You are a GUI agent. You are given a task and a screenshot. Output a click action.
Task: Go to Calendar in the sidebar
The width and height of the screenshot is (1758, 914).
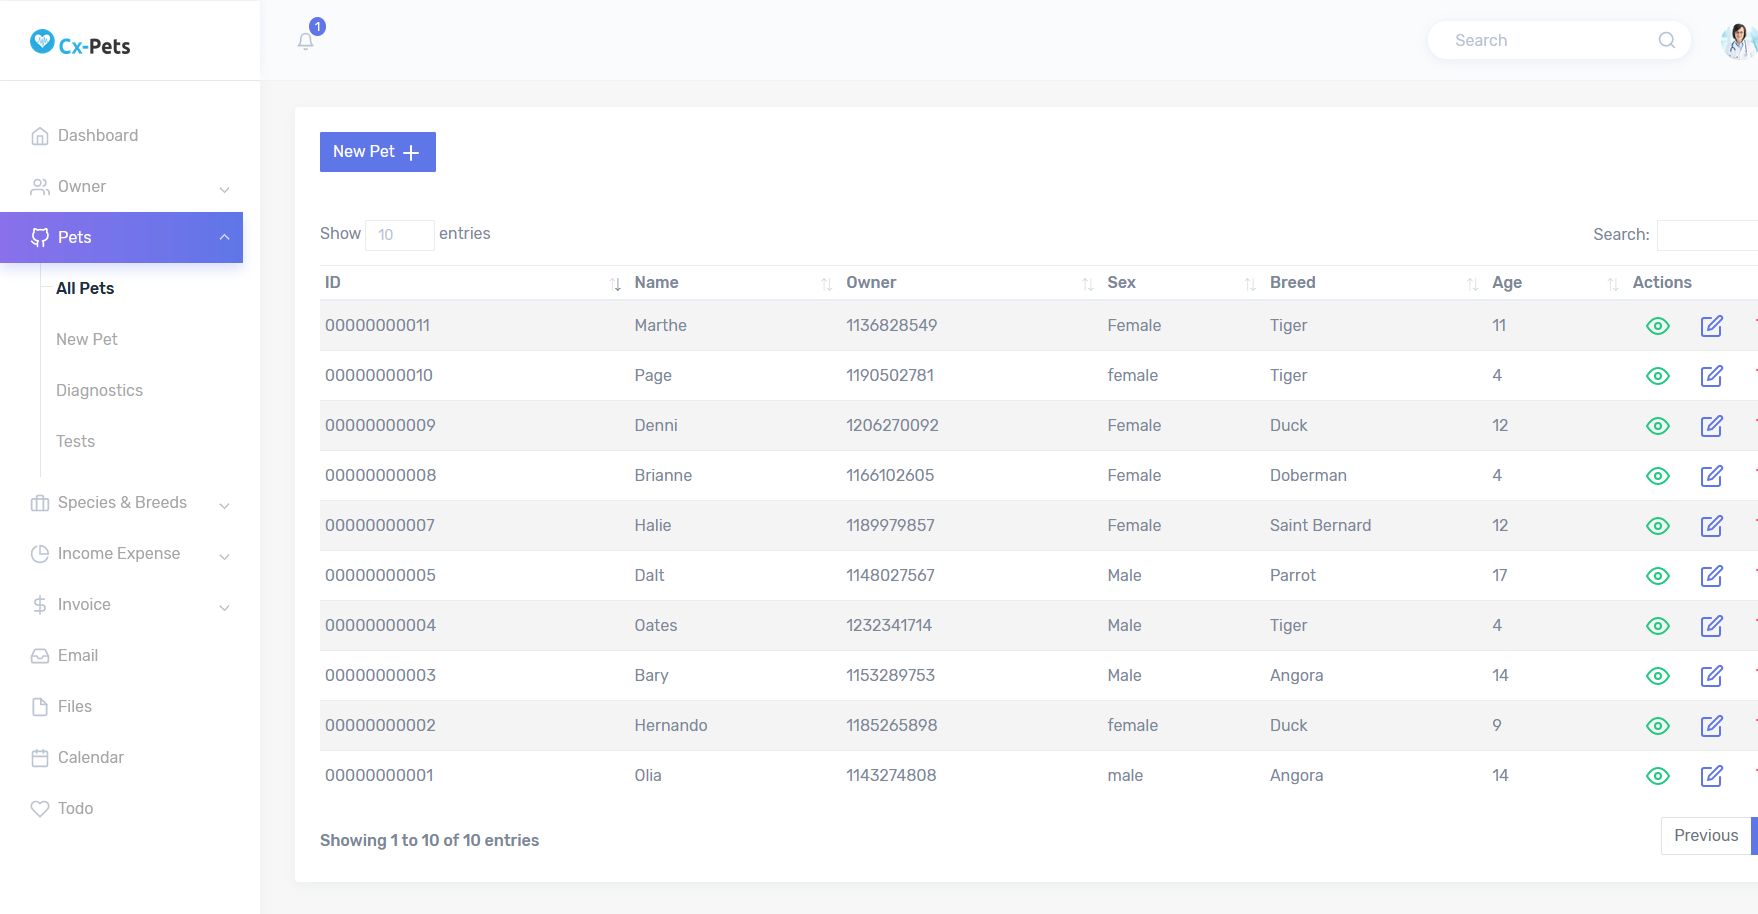[90, 758]
